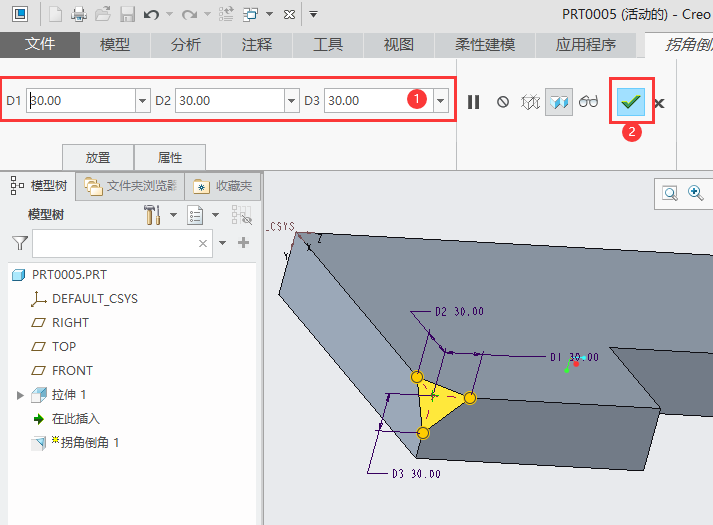
Task: Toggle the attached shaded preview mode
Action: [x=558, y=102]
